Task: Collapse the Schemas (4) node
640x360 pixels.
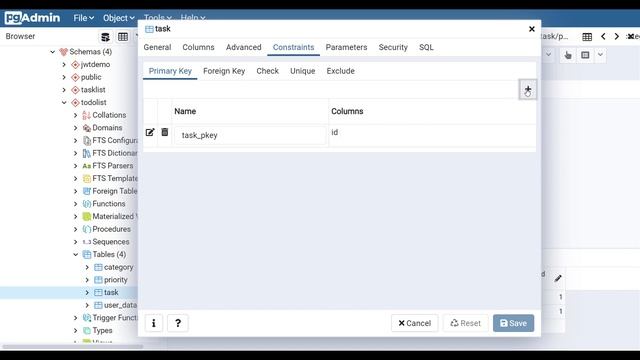Action: [53, 52]
